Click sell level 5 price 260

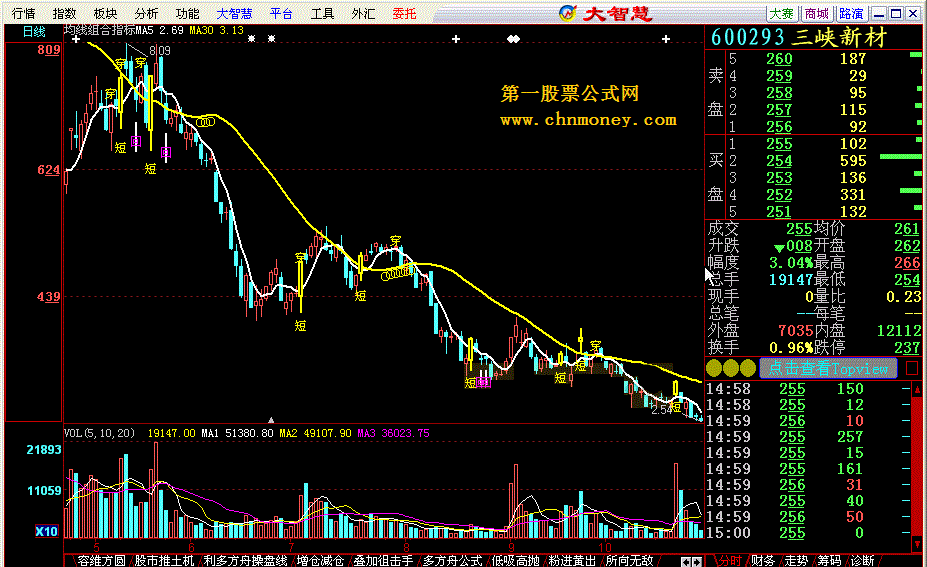(779, 59)
